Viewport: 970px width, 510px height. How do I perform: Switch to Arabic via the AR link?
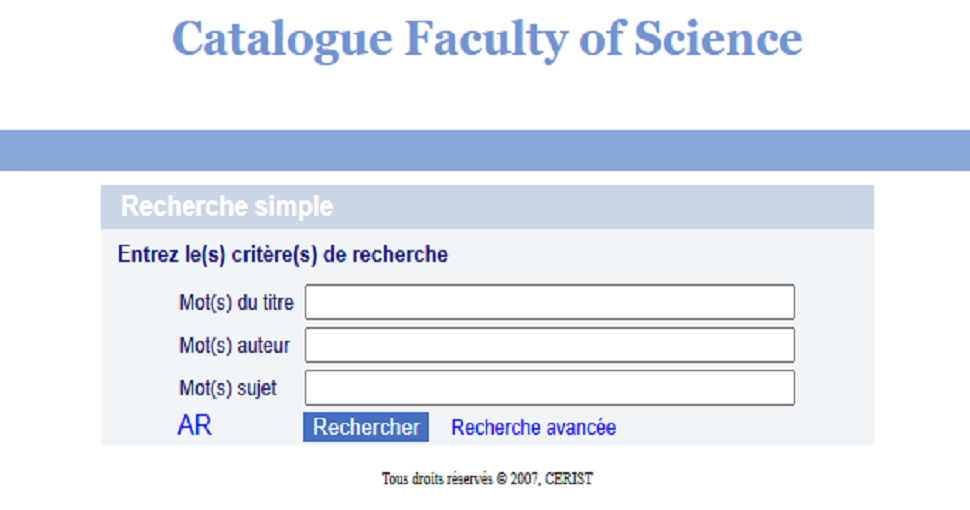(x=194, y=426)
